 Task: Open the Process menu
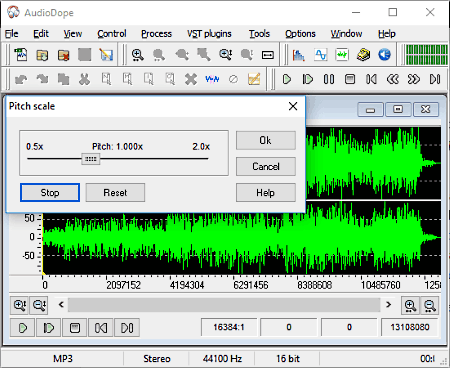156,34
